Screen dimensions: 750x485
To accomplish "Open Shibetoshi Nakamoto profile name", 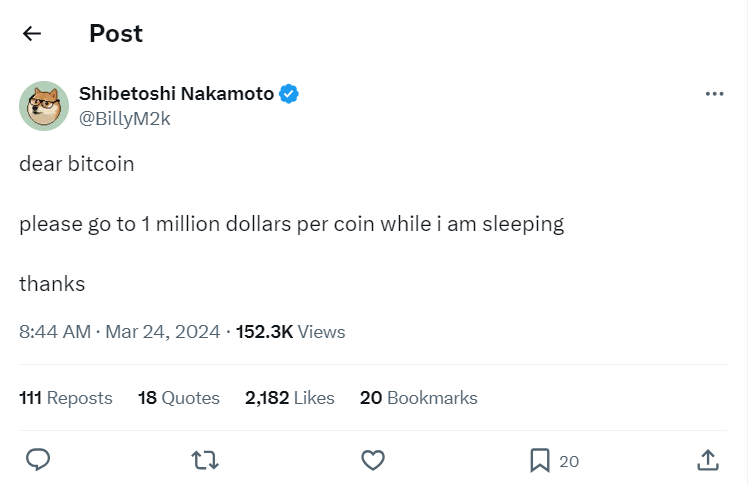I will coord(176,94).
